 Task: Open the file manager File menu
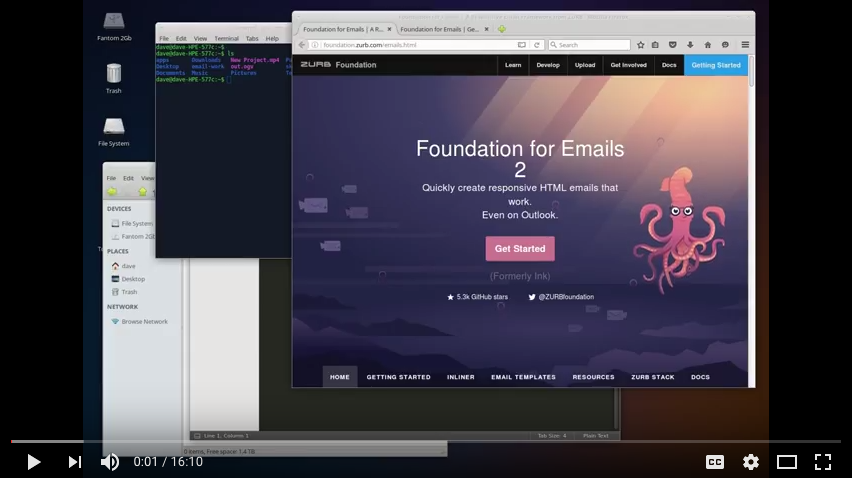point(111,178)
